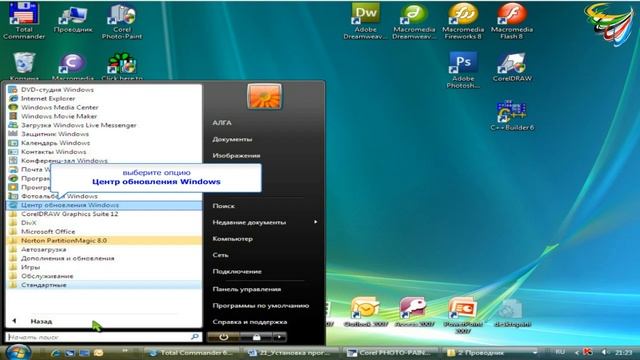Open Фотоальбом Windows entry
This screenshot has height=360, width=640.
[104, 196]
